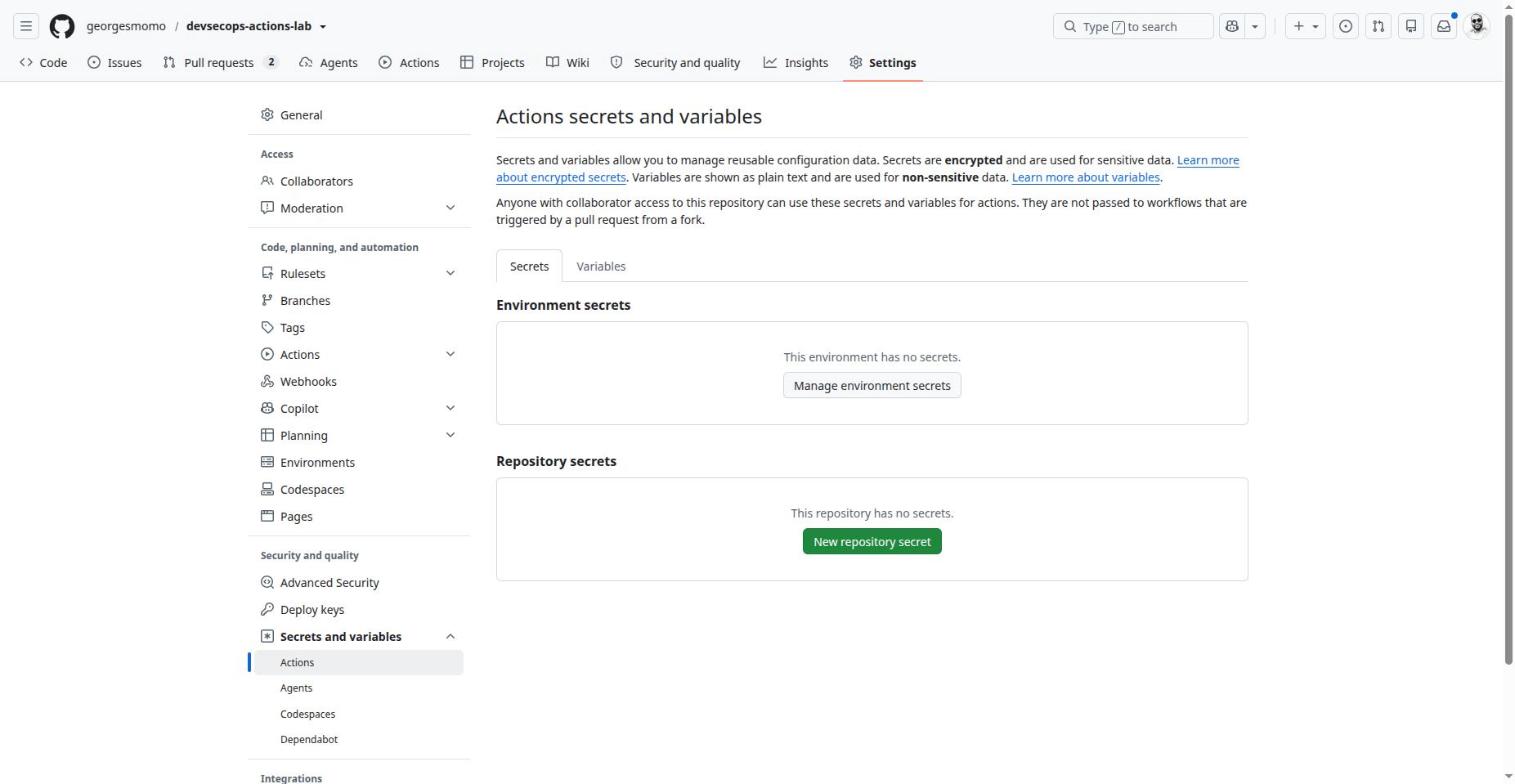This screenshot has height=784, width=1515.
Task: Switch to the Pull requests tab
Action: pyautogui.click(x=220, y=62)
